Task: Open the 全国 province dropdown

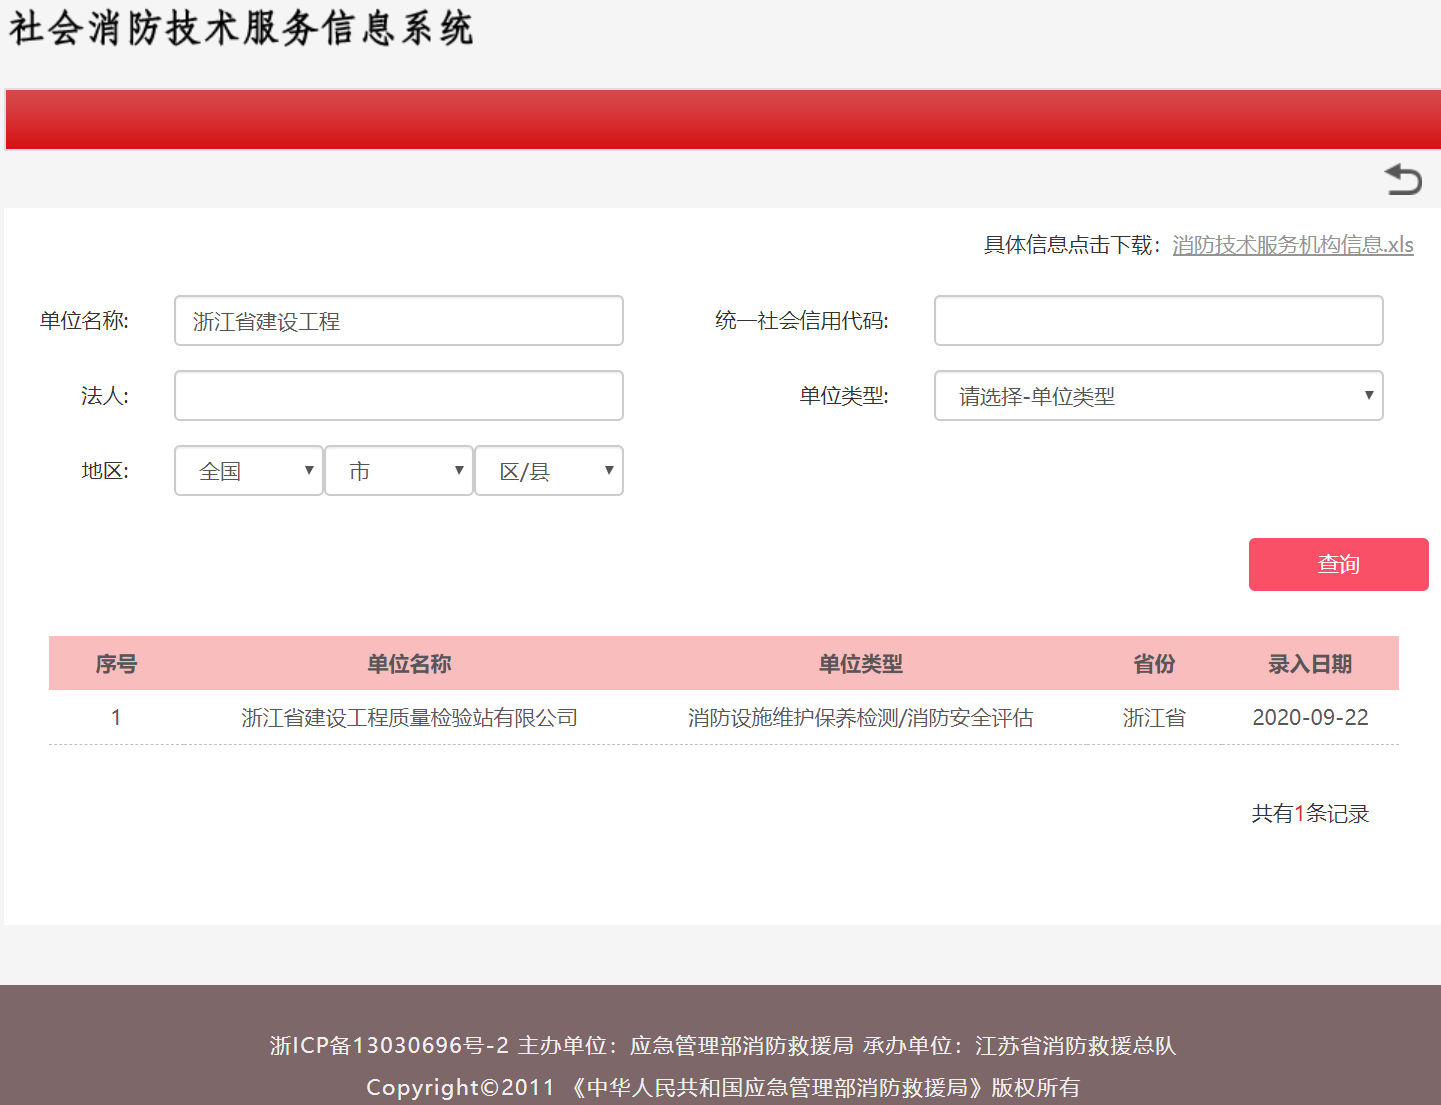Action: tap(249, 471)
